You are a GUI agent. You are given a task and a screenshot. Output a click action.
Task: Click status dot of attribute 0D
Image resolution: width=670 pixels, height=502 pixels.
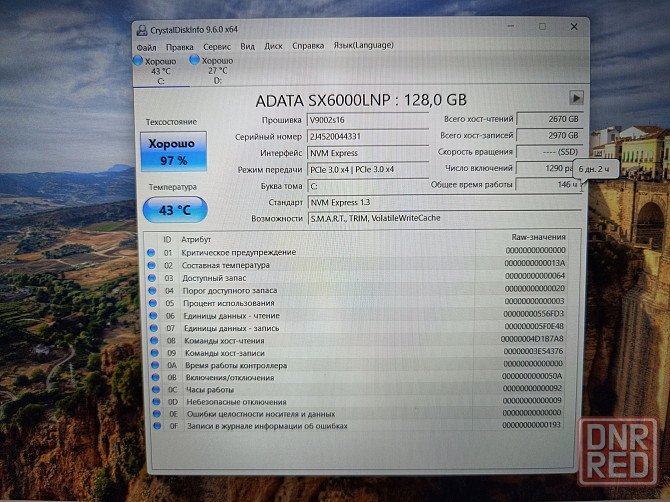click(x=156, y=402)
